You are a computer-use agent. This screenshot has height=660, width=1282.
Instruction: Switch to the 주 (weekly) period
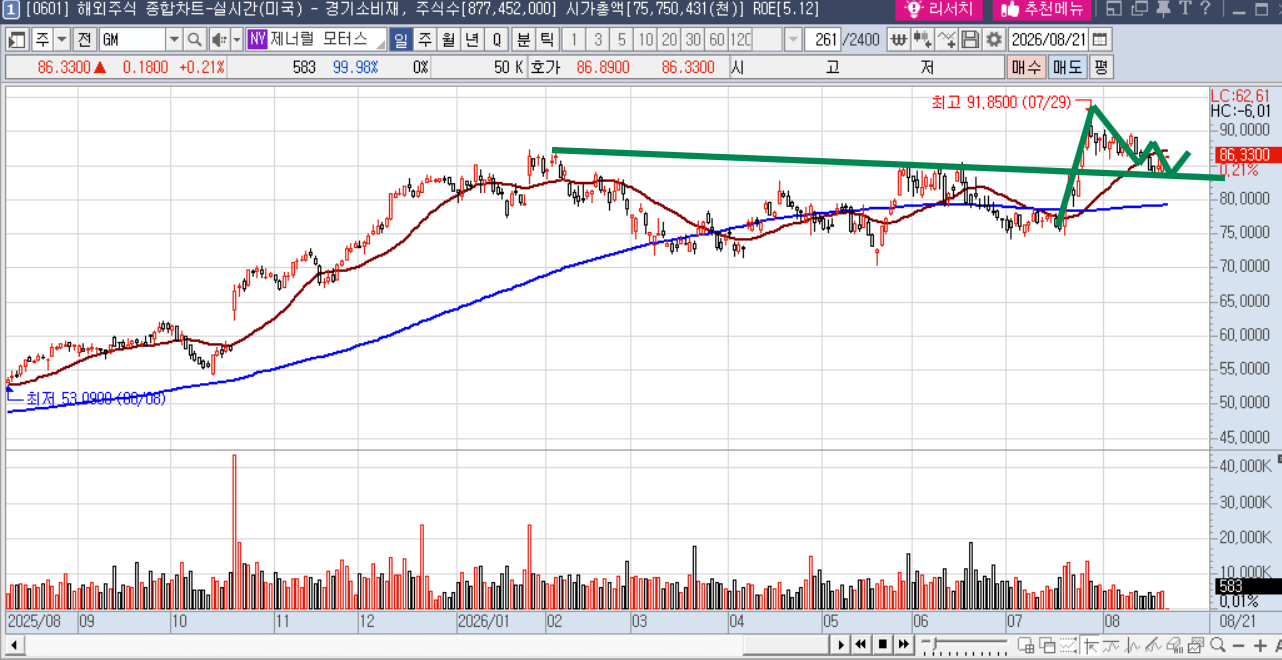(x=425, y=40)
